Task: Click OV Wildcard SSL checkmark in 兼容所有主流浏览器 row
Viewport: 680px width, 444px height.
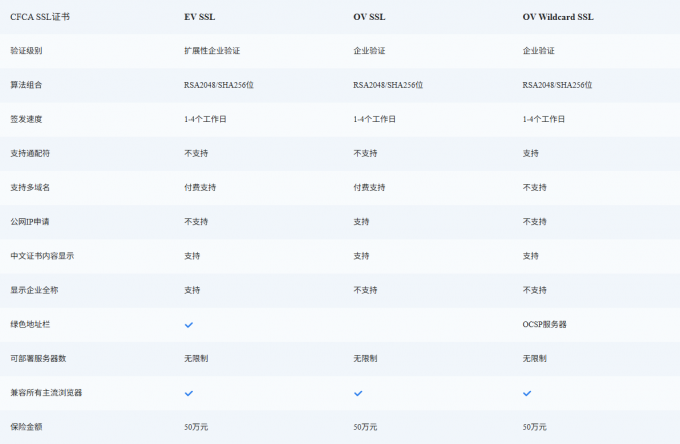Action: [527, 393]
